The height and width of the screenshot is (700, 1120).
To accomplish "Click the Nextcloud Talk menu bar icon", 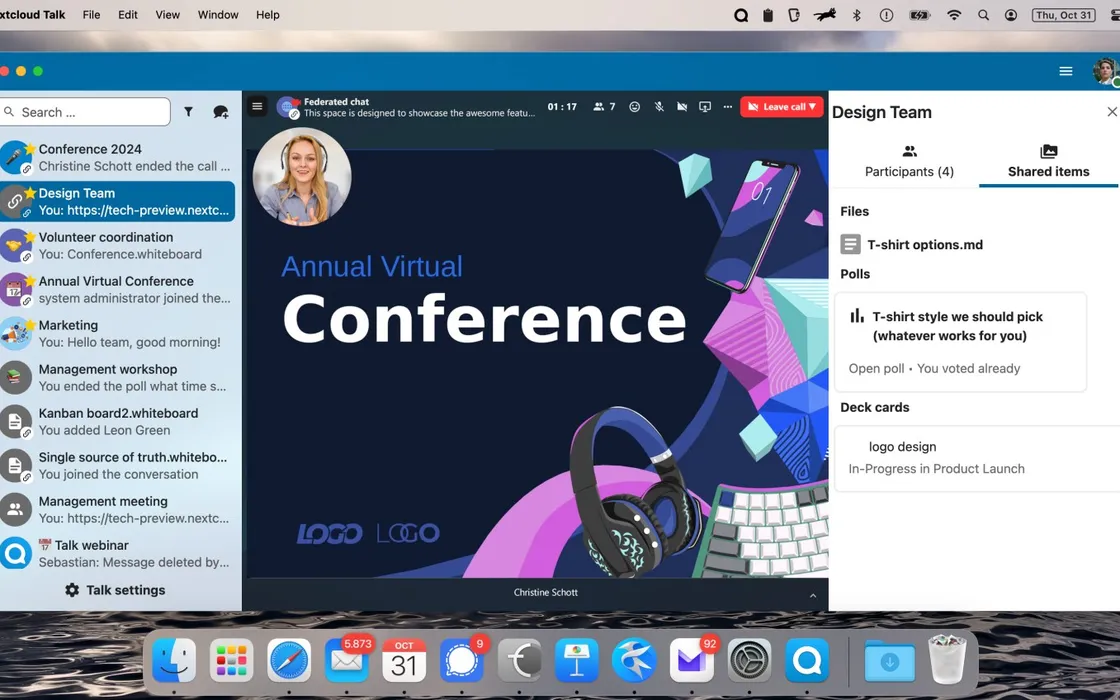I will point(741,15).
